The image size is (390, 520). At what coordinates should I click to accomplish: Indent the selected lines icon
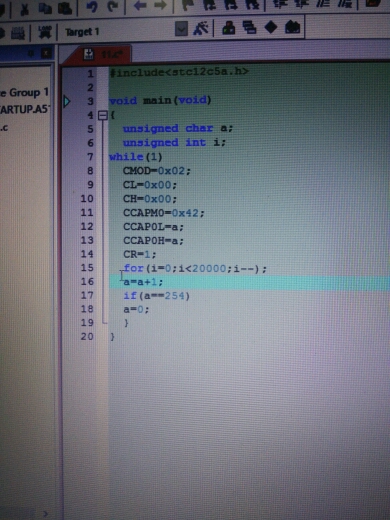click(x=280, y=4)
